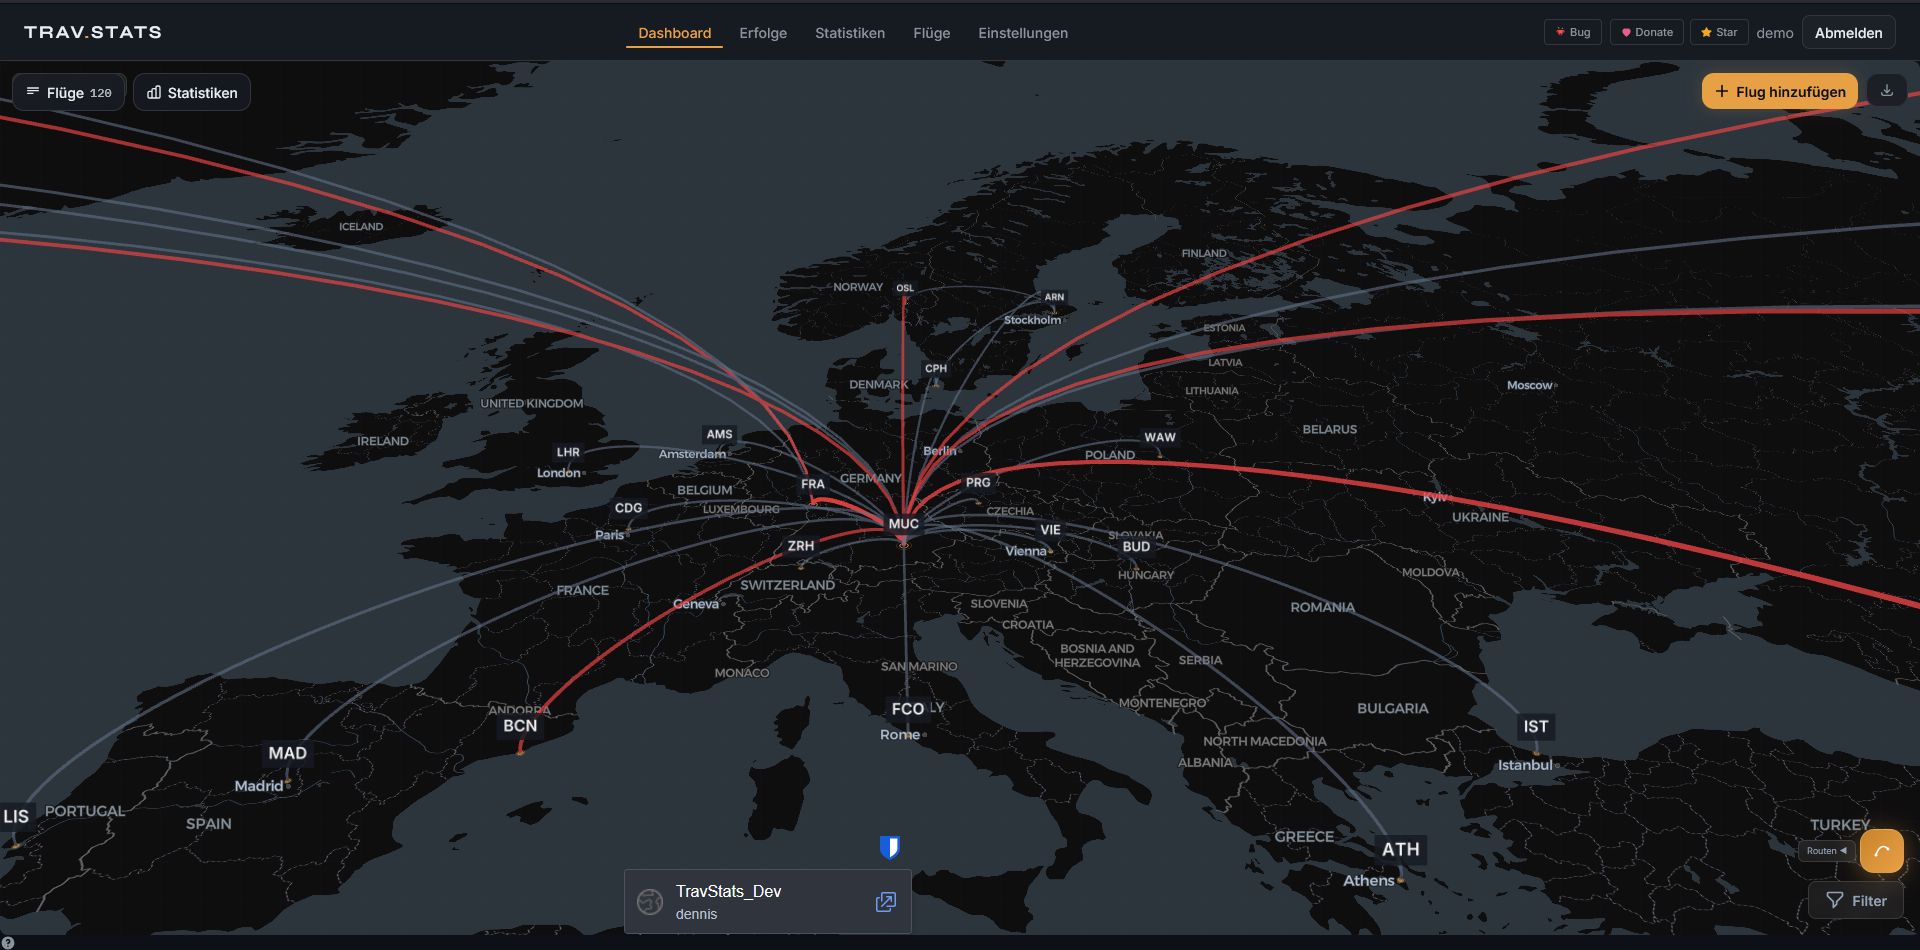Click the open-in-new-window icon beside TravStats_Dev
This screenshot has height=950, width=1920.
(885, 902)
